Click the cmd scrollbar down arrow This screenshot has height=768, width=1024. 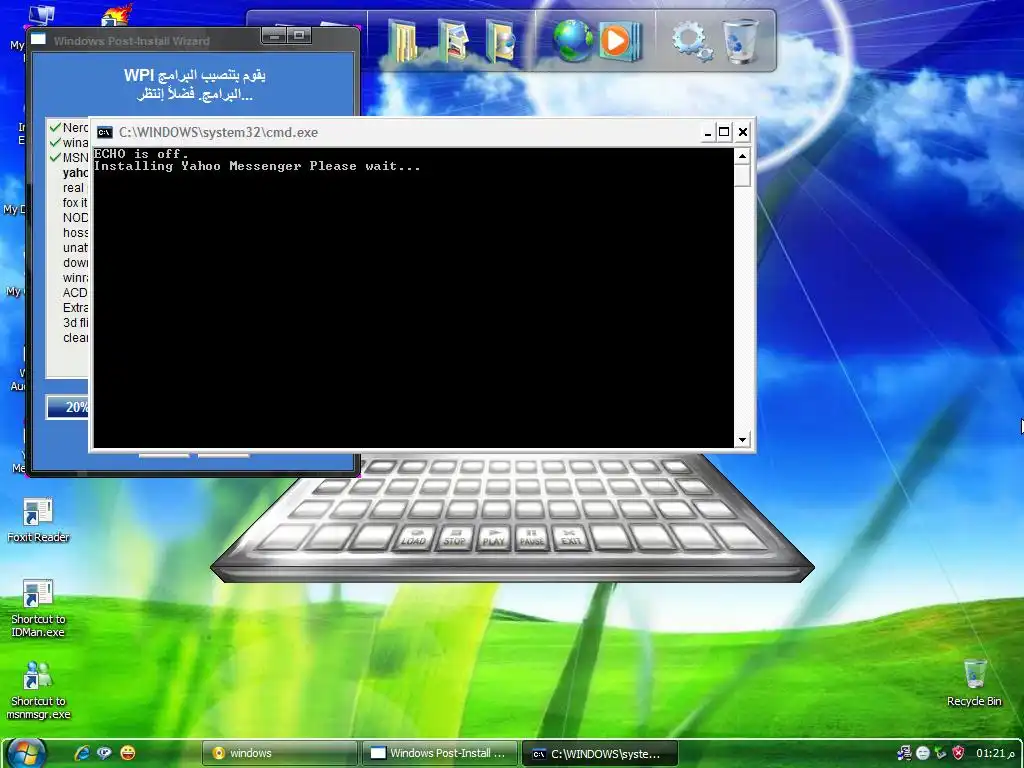[x=742, y=440]
